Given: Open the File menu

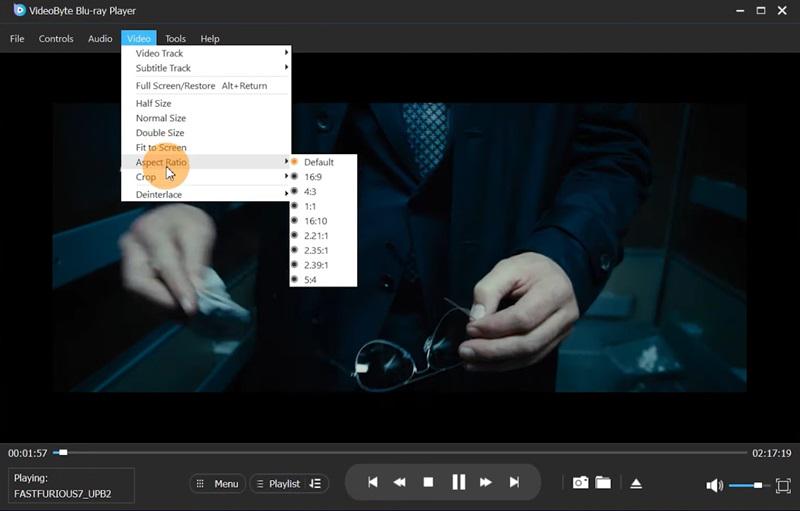Looking at the screenshot, I should tap(17, 39).
